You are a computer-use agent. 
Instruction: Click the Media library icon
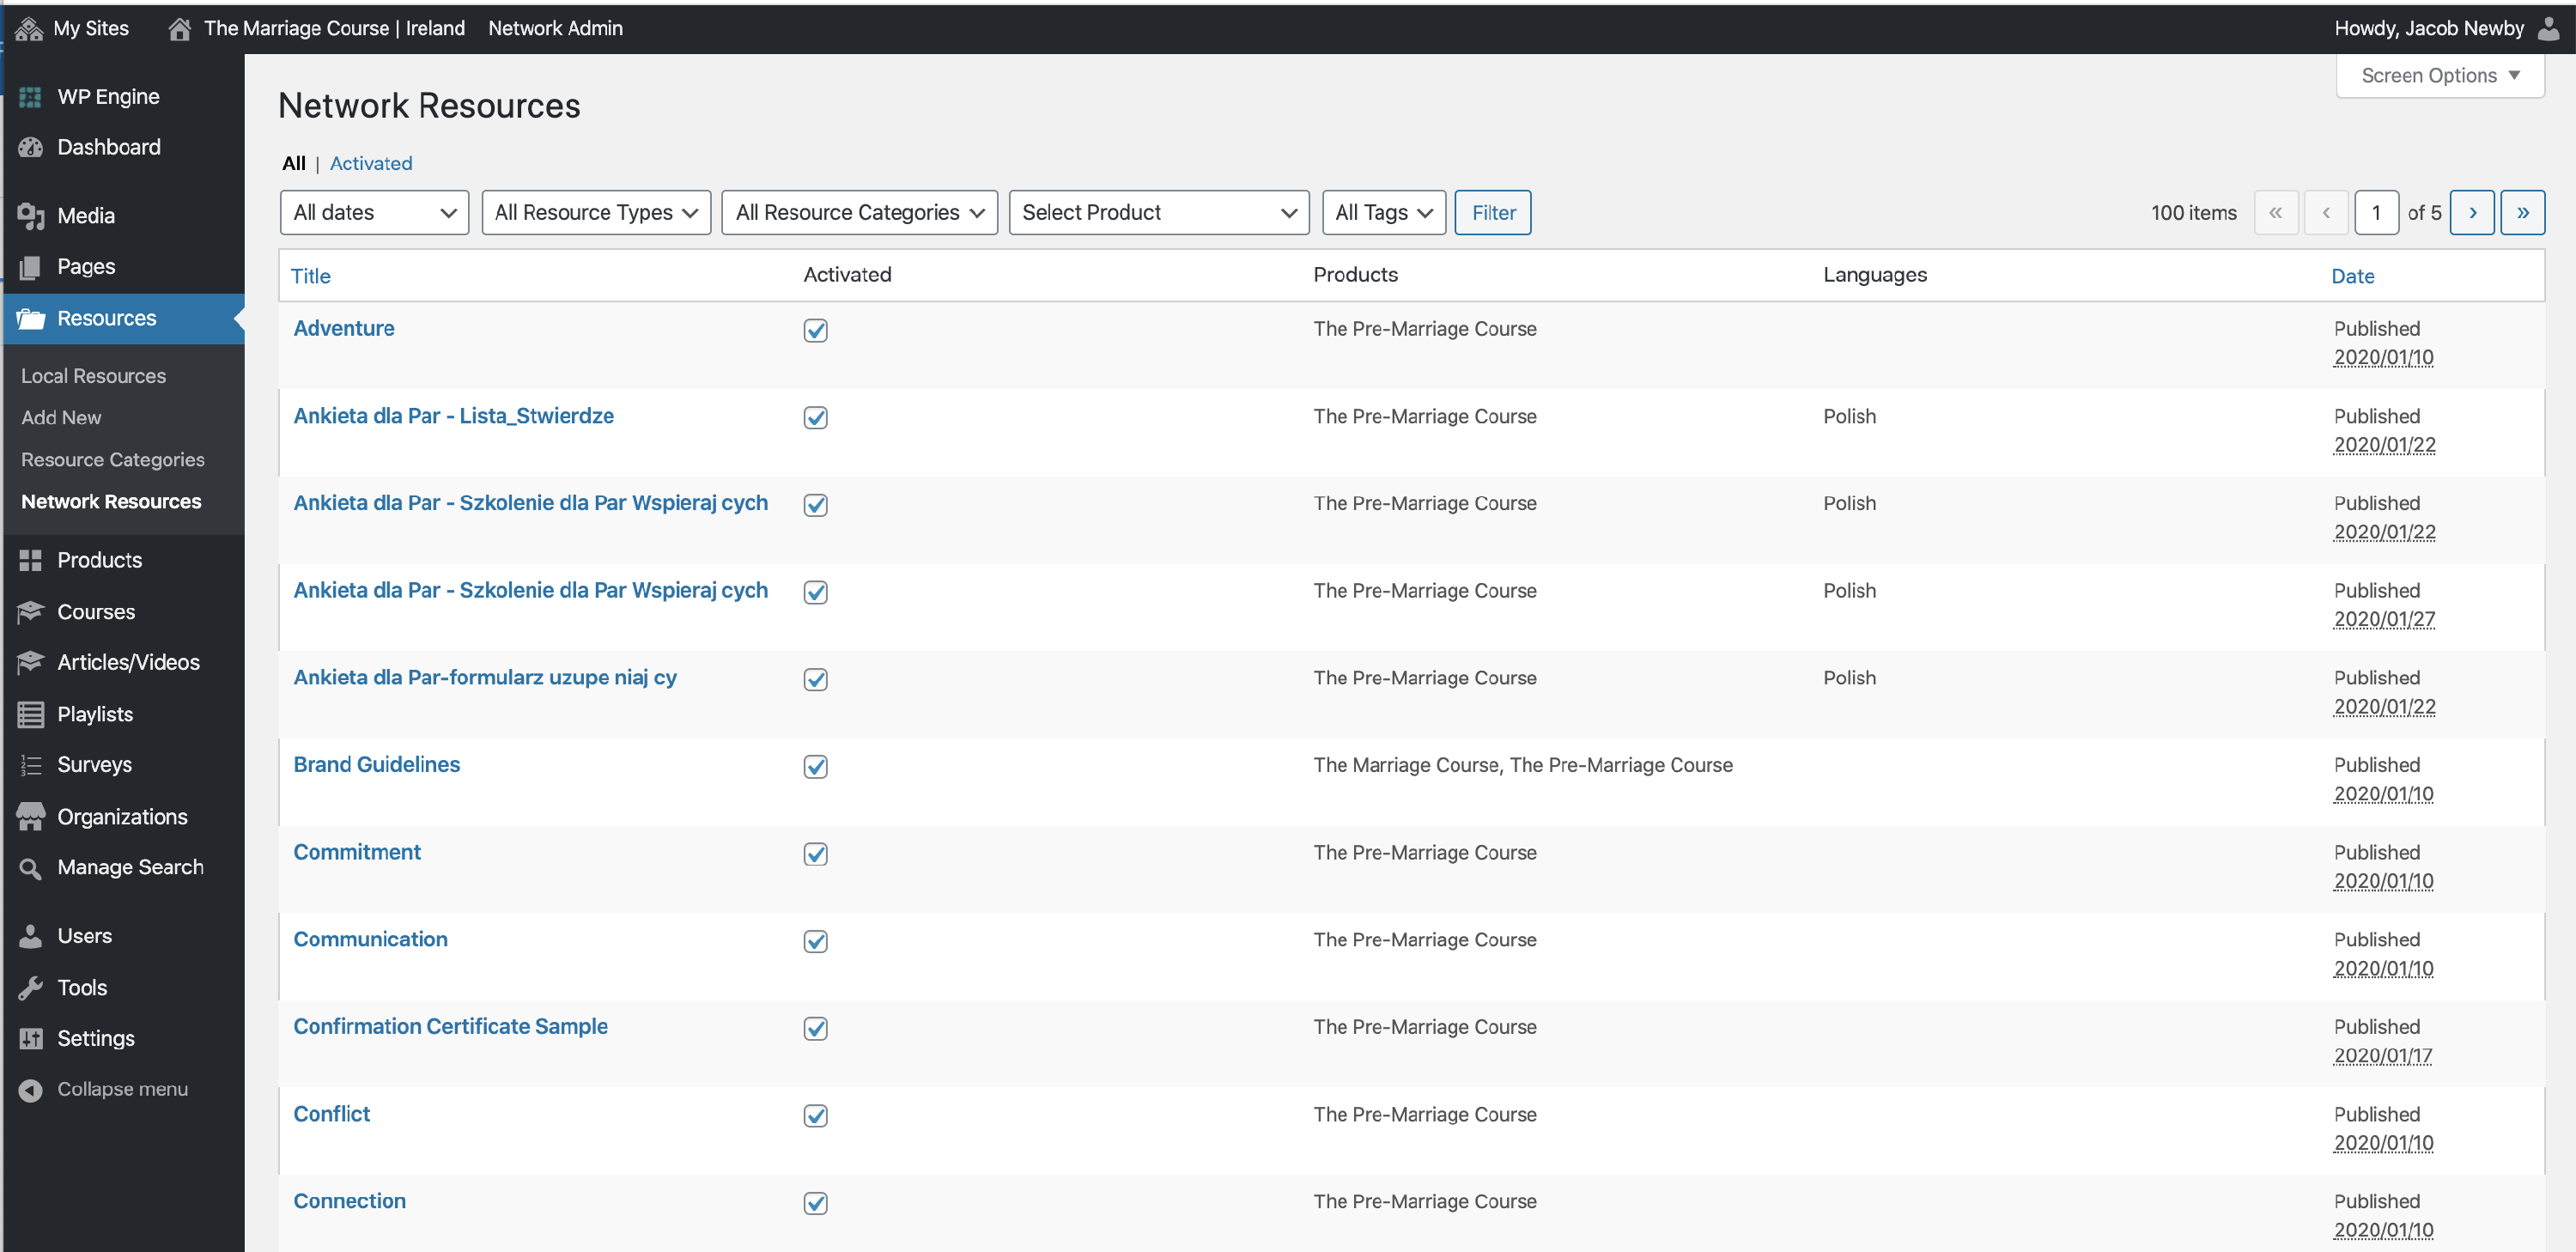click(30, 216)
